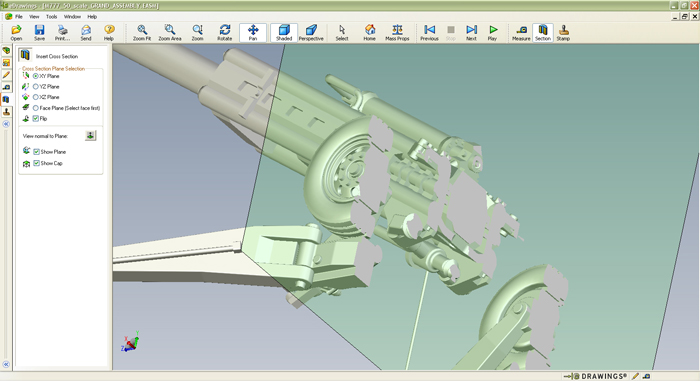Click the measure icon in the status bar
Image resolution: width=700 pixels, height=381 pixels.
tap(646, 376)
